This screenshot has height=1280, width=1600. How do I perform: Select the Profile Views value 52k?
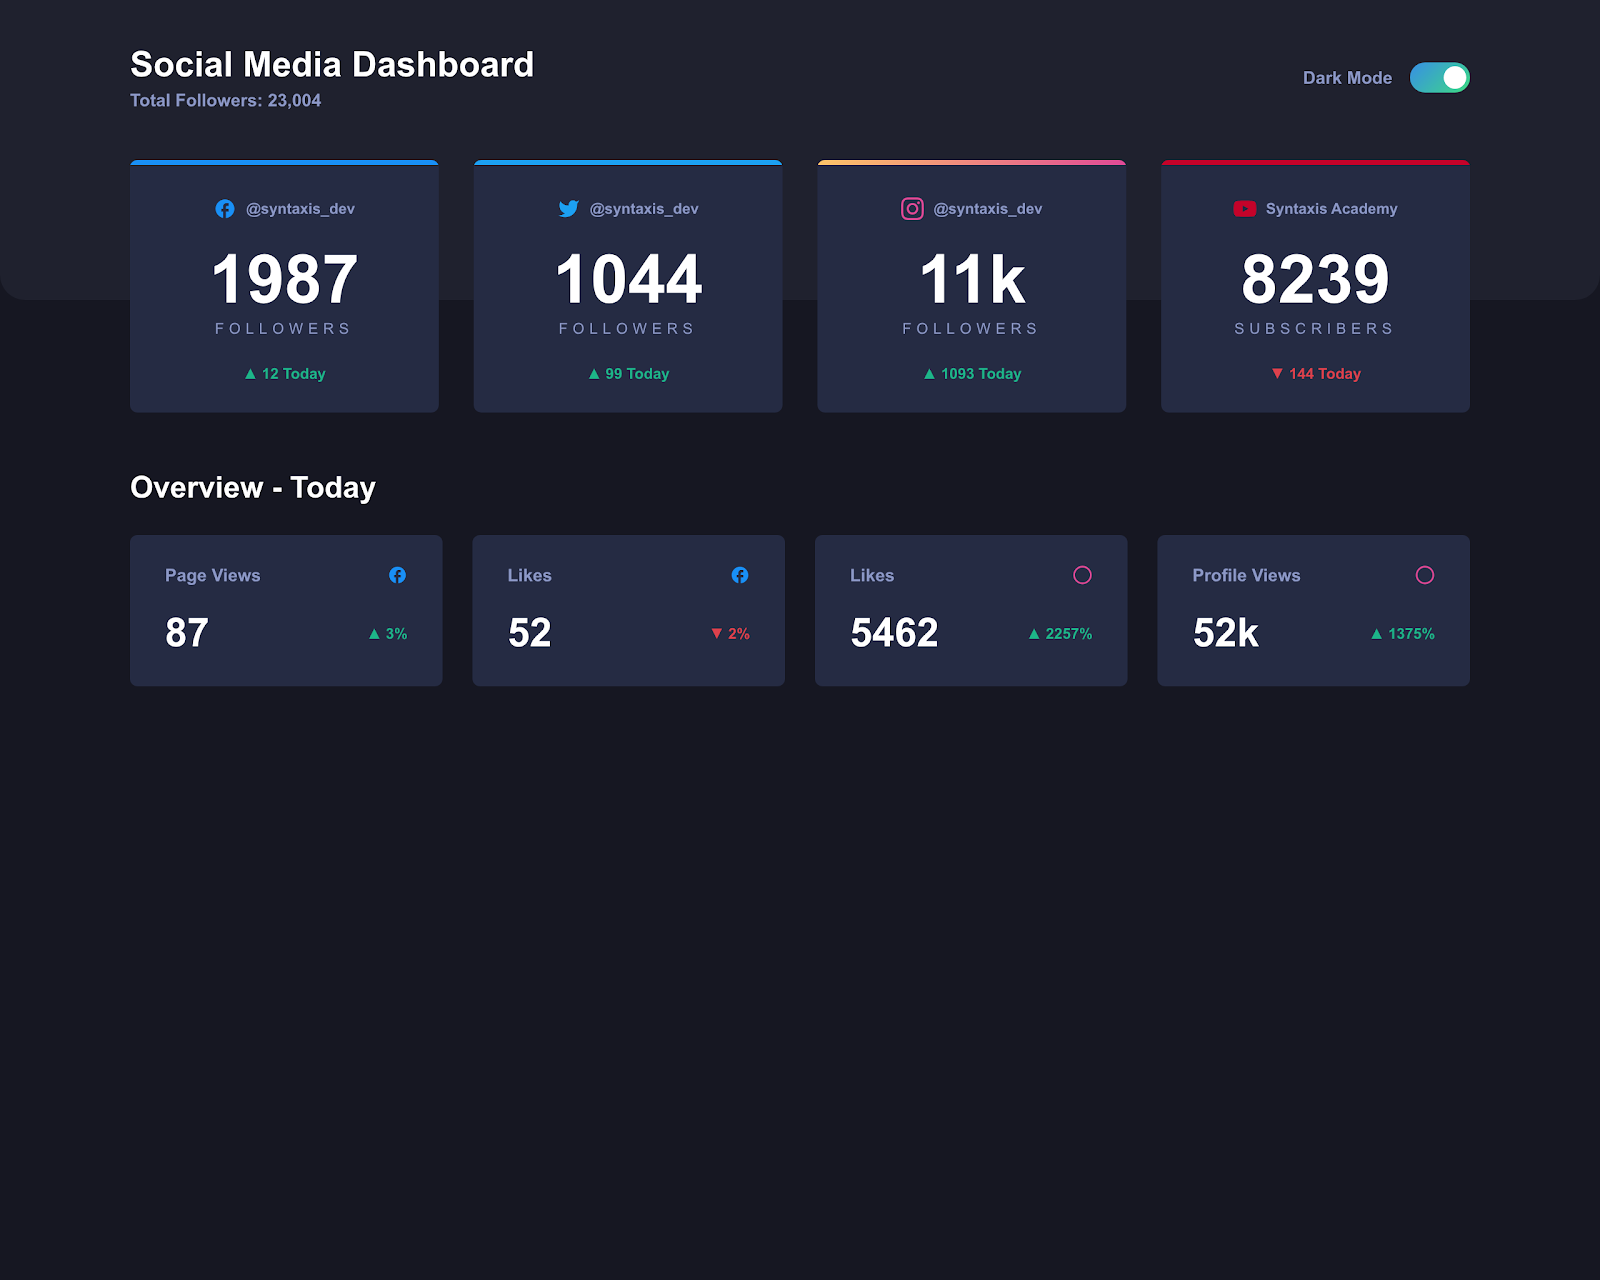click(1225, 633)
